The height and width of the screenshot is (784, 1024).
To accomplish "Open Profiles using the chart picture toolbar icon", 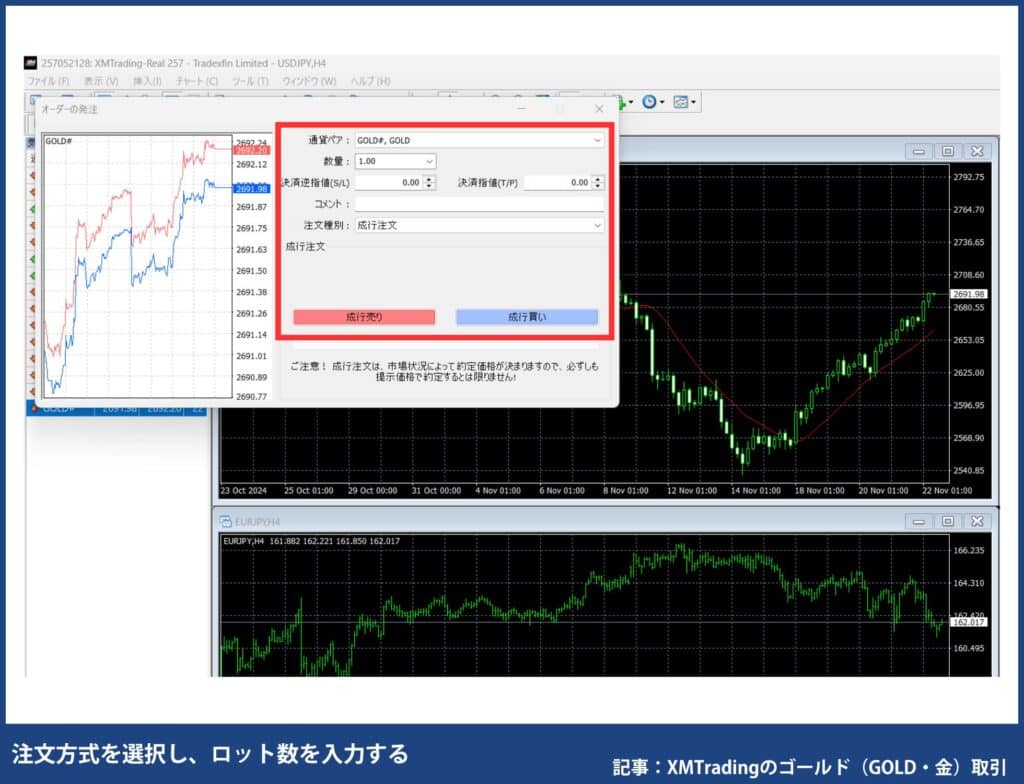I will (x=680, y=101).
